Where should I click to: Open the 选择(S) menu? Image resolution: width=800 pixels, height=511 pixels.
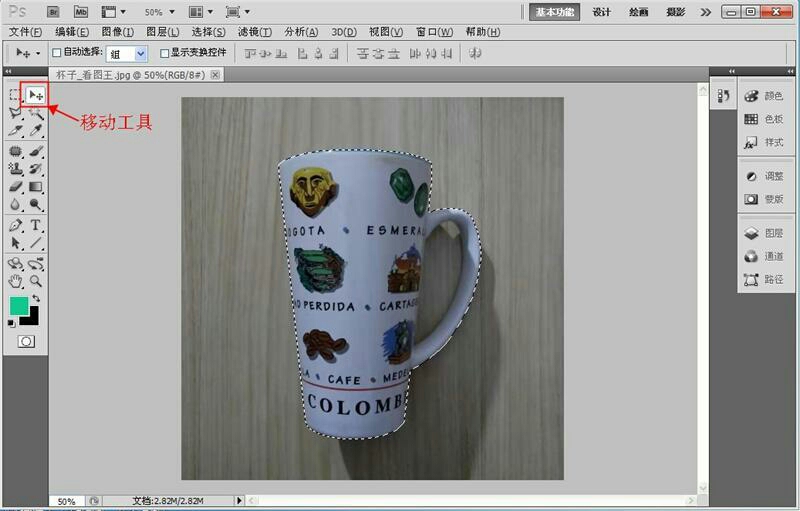coord(208,32)
